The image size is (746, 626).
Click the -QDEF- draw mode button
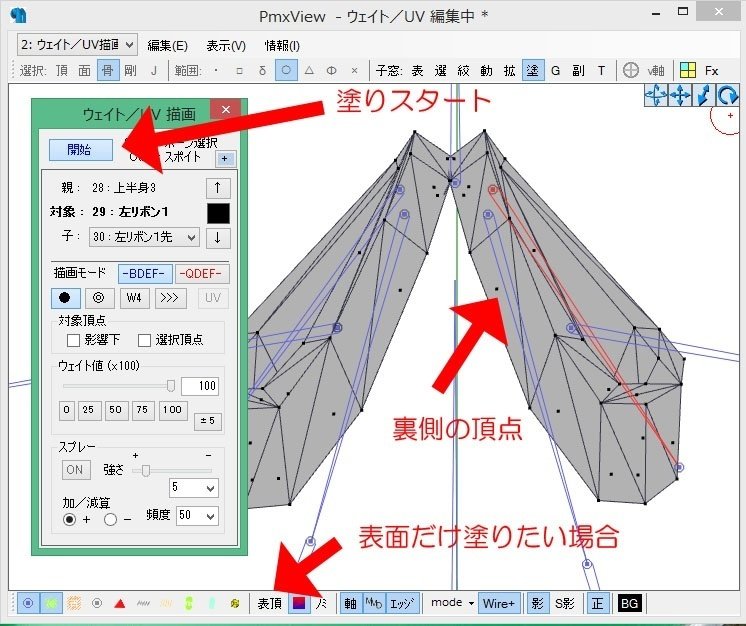click(x=202, y=274)
